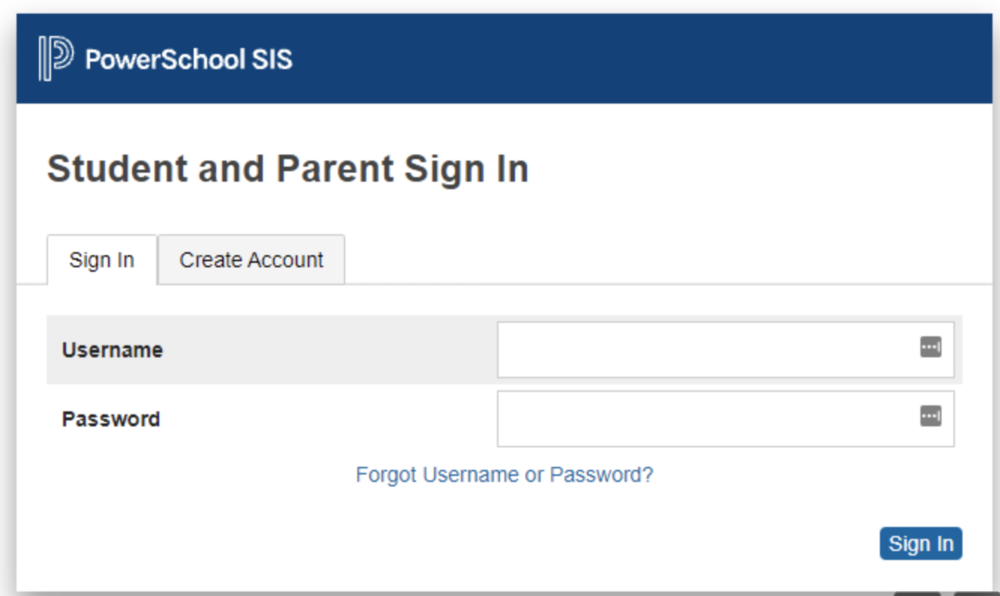The width and height of the screenshot is (1000, 596).
Task: Click the keyboard icon beside the Password entry
Action: [x=932, y=414]
